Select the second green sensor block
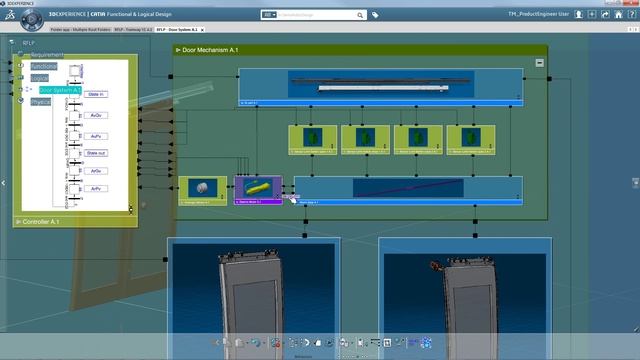Image resolution: width=640 pixels, height=360 pixels. point(365,140)
